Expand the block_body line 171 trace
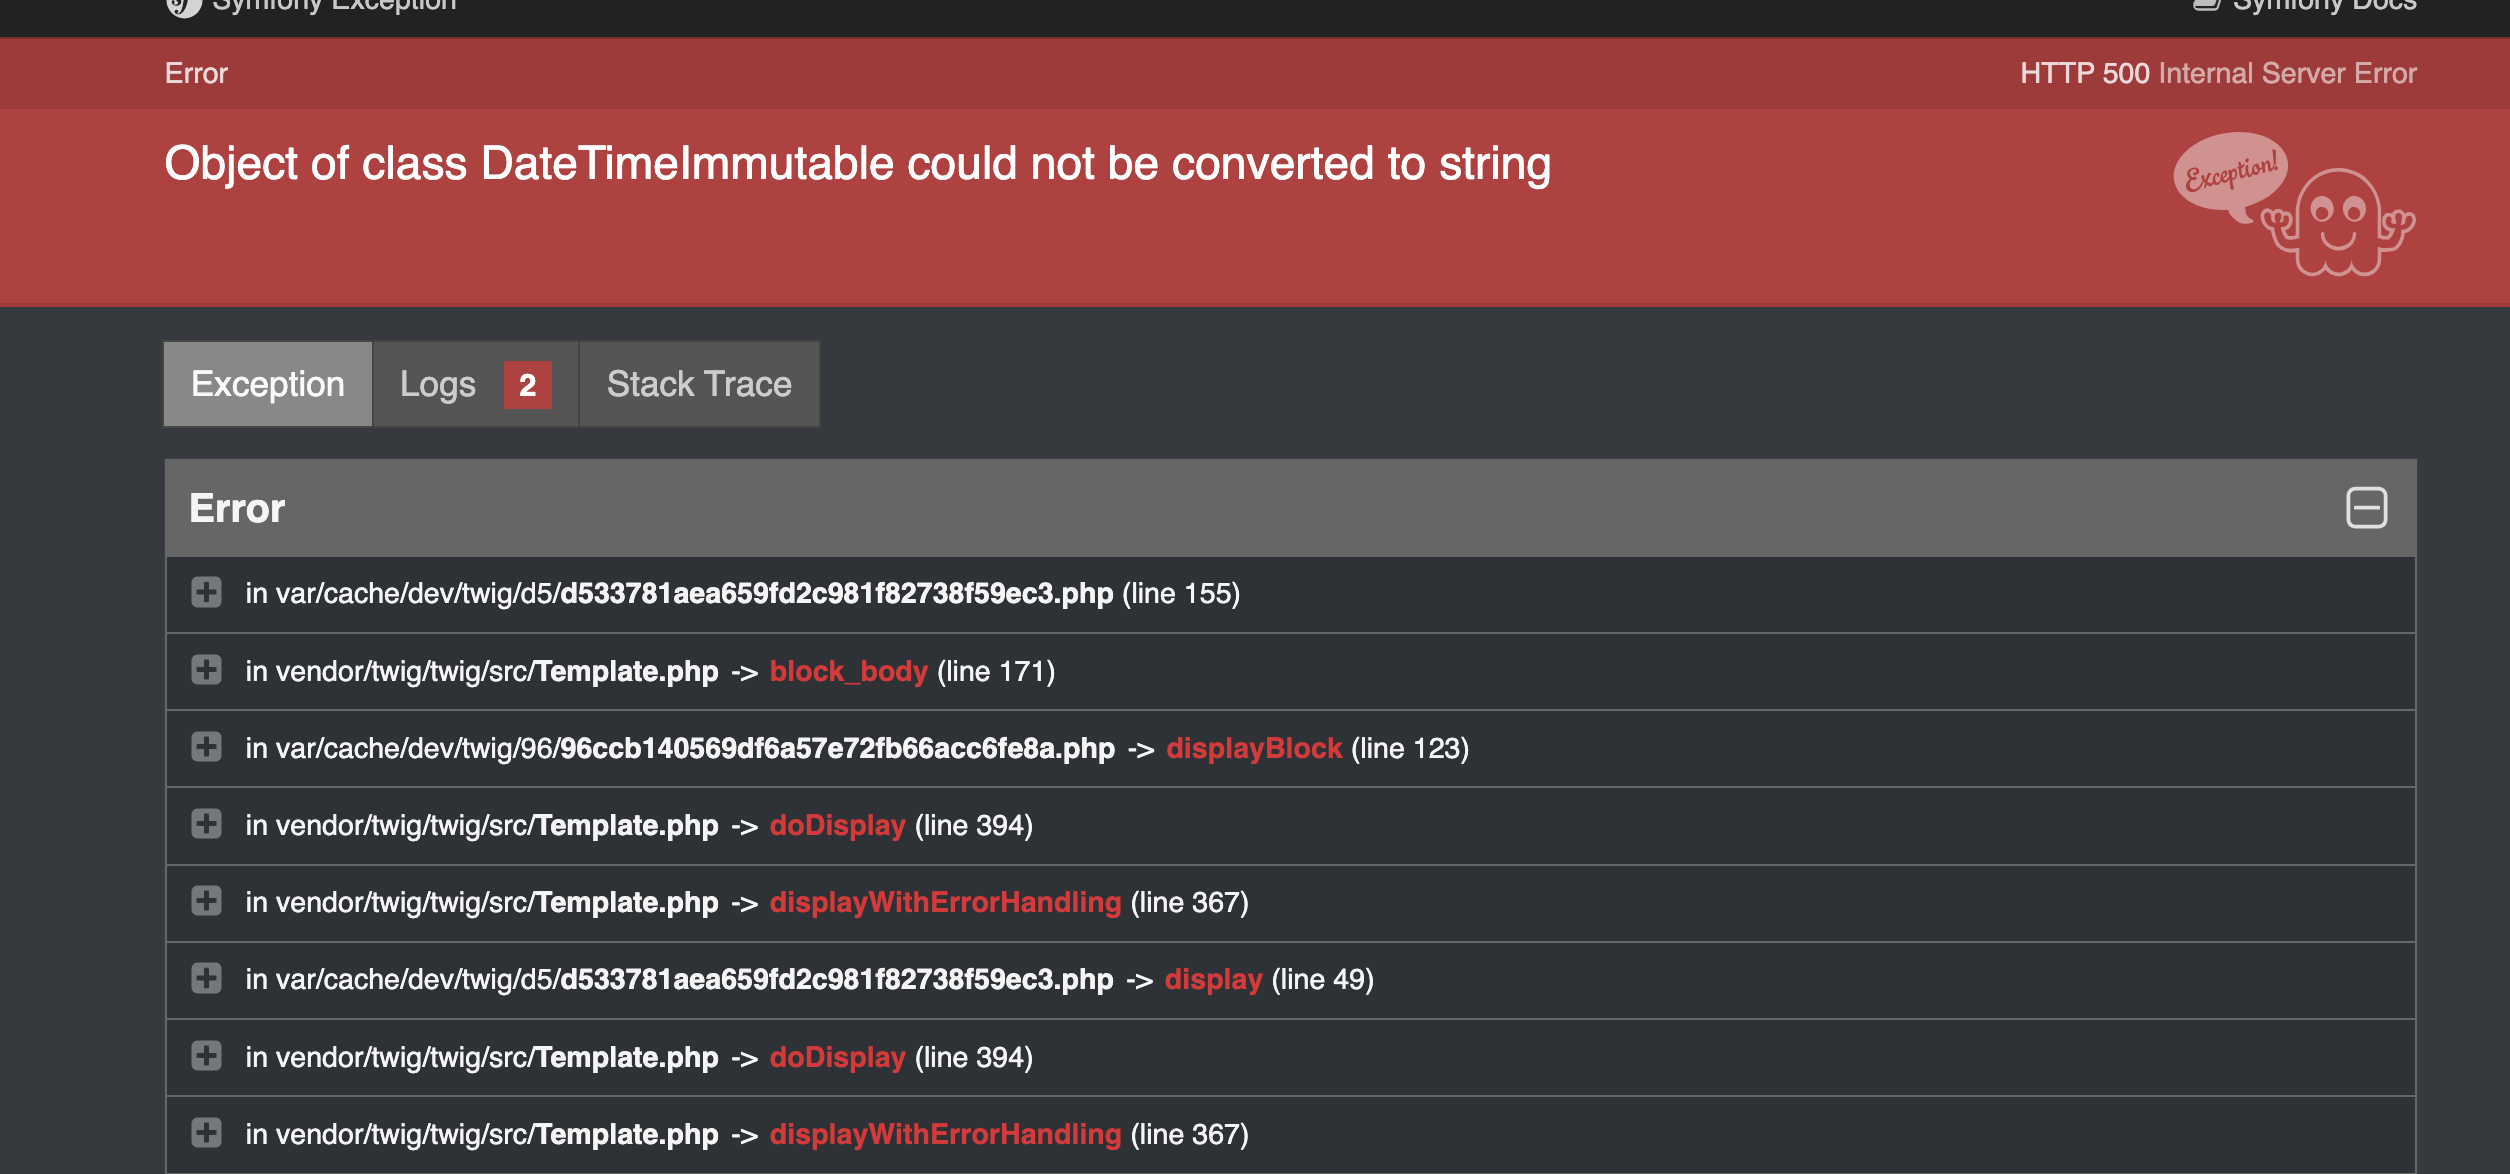Viewport: 2510px width, 1174px height. [207, 670]
